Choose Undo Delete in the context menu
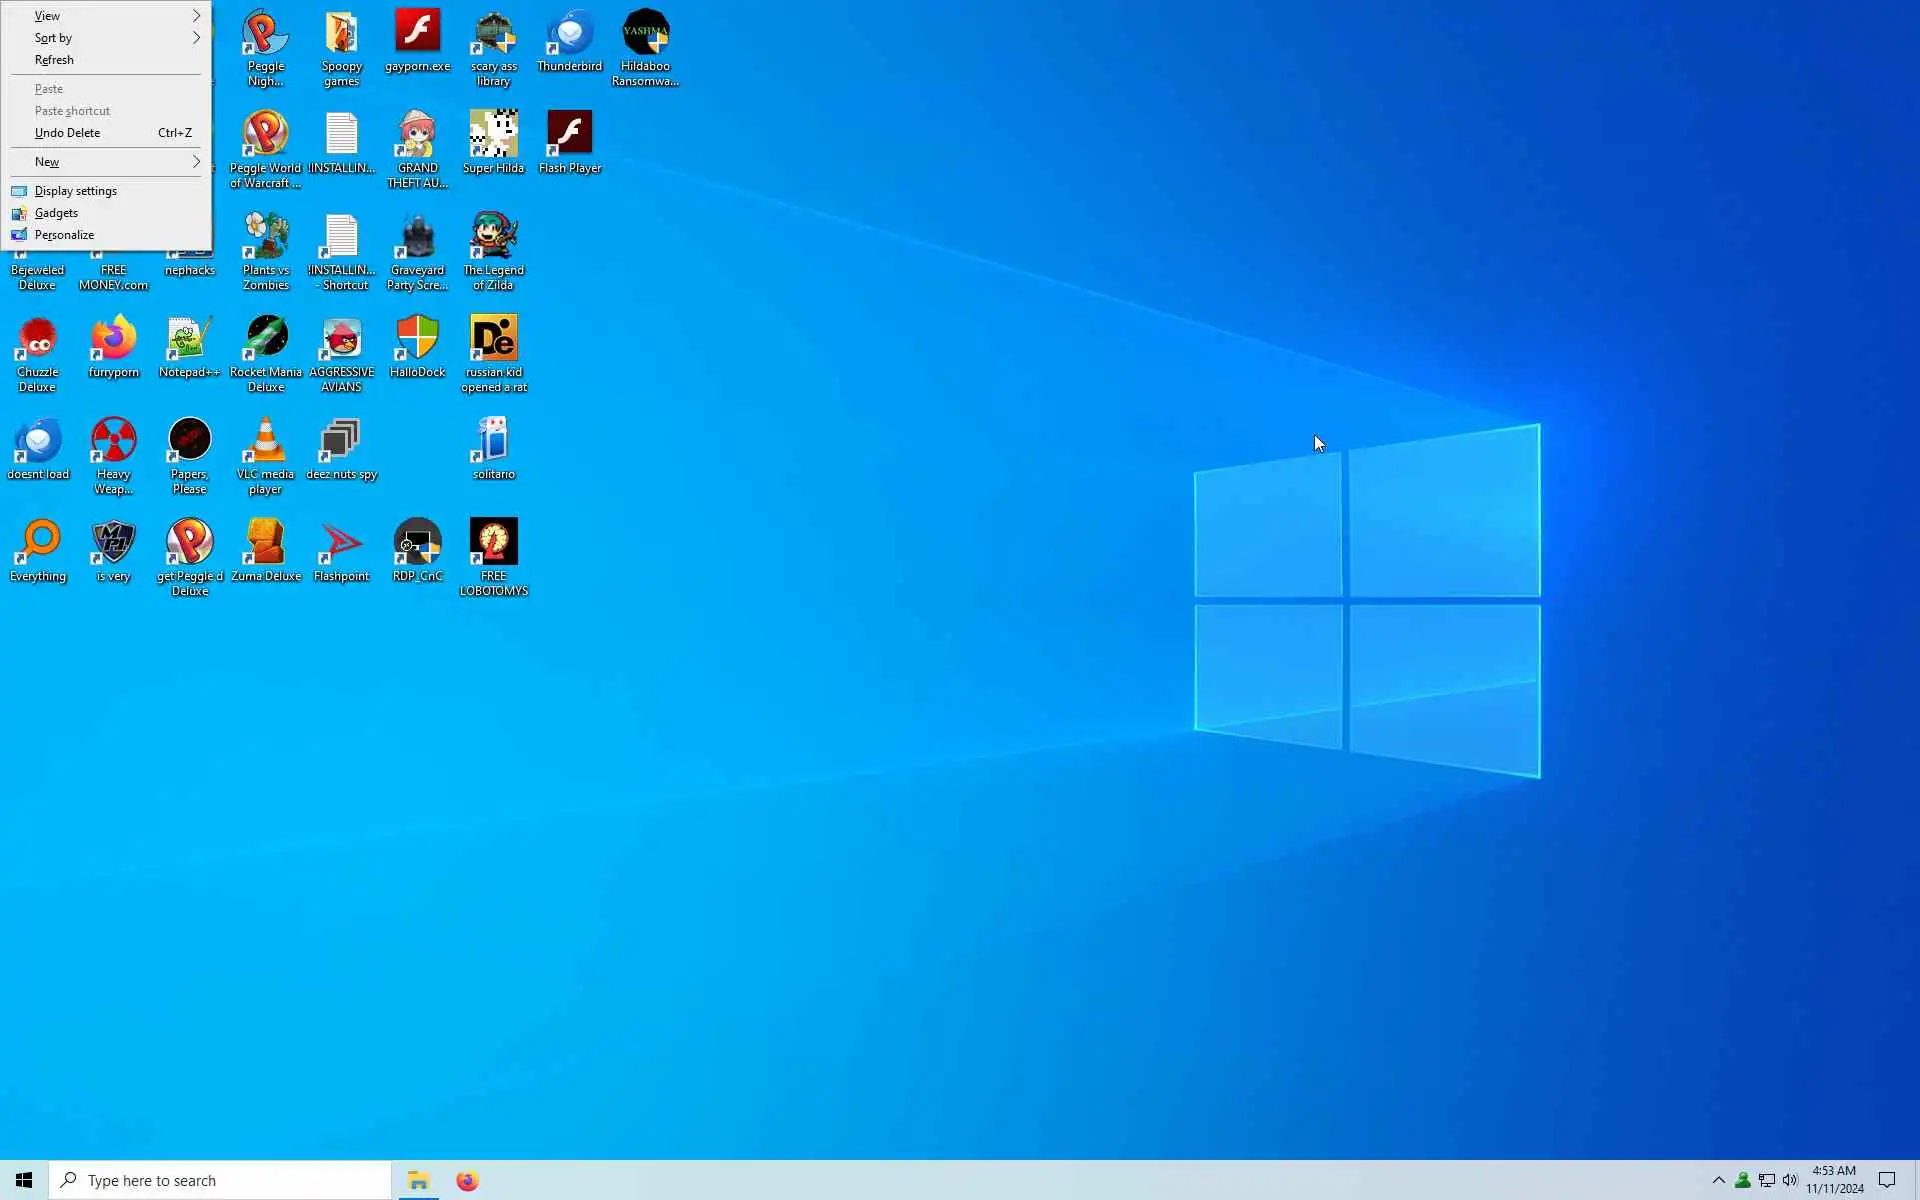The height and width of the screenshot is (1200, 1920). tap(68, 133)
